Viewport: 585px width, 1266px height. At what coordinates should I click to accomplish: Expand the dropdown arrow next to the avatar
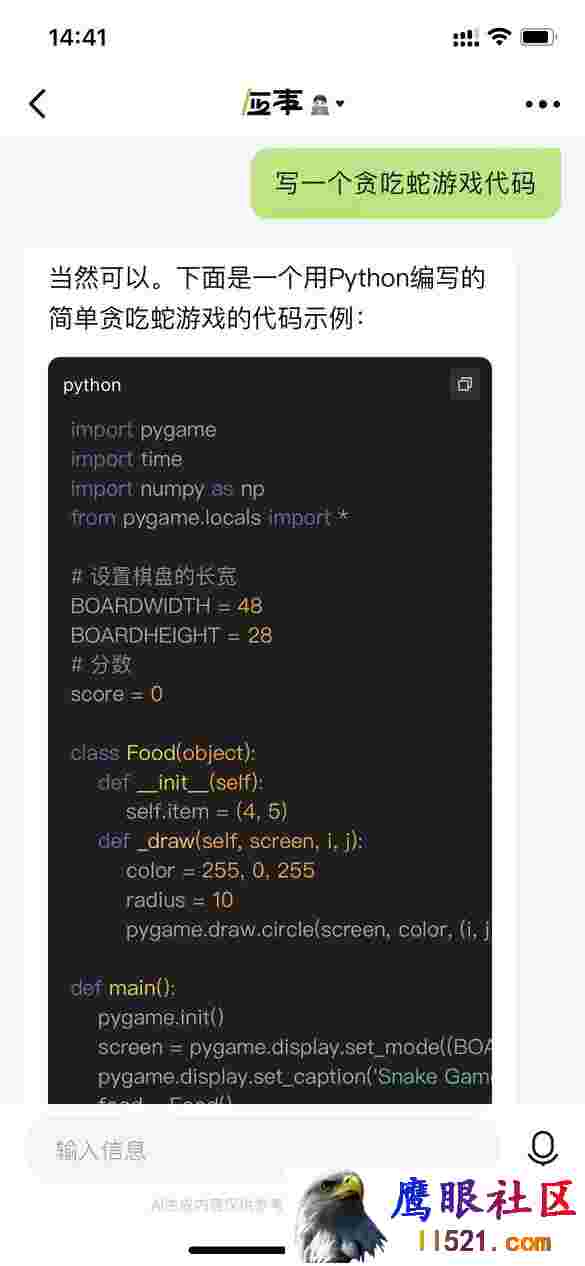click(340, 103)
